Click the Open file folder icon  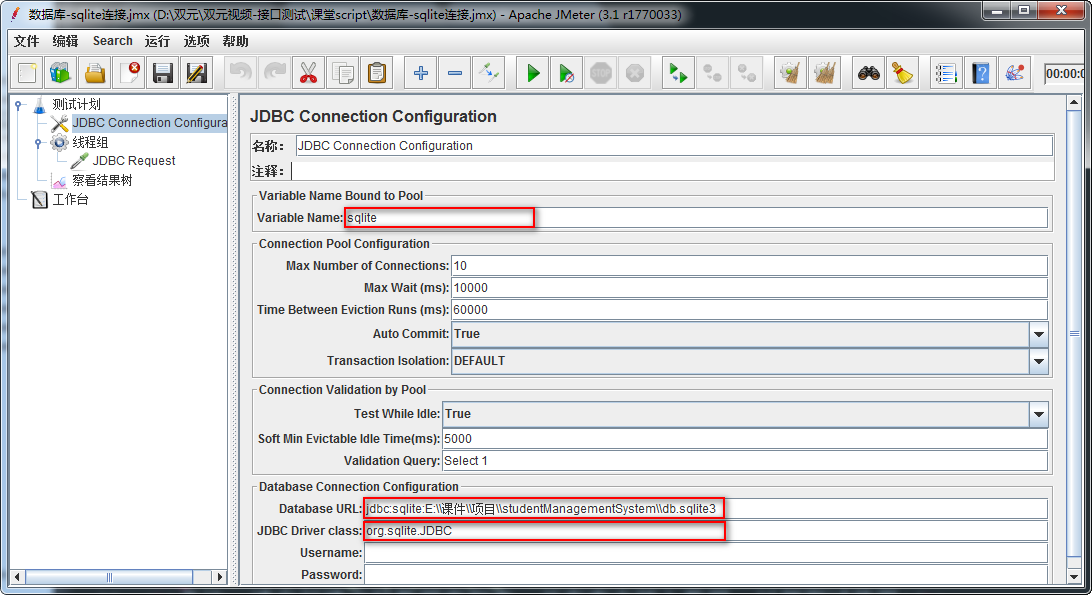coord(95,73)
